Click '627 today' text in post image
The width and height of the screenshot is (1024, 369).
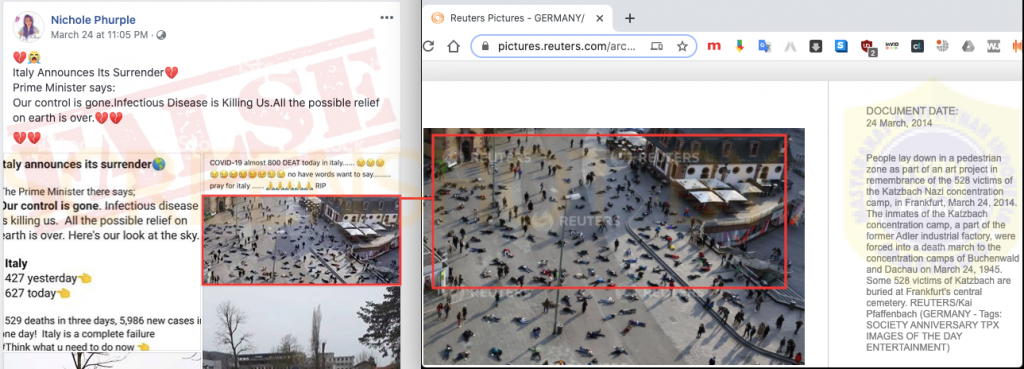pyautogui.click(x=30, y=293)
